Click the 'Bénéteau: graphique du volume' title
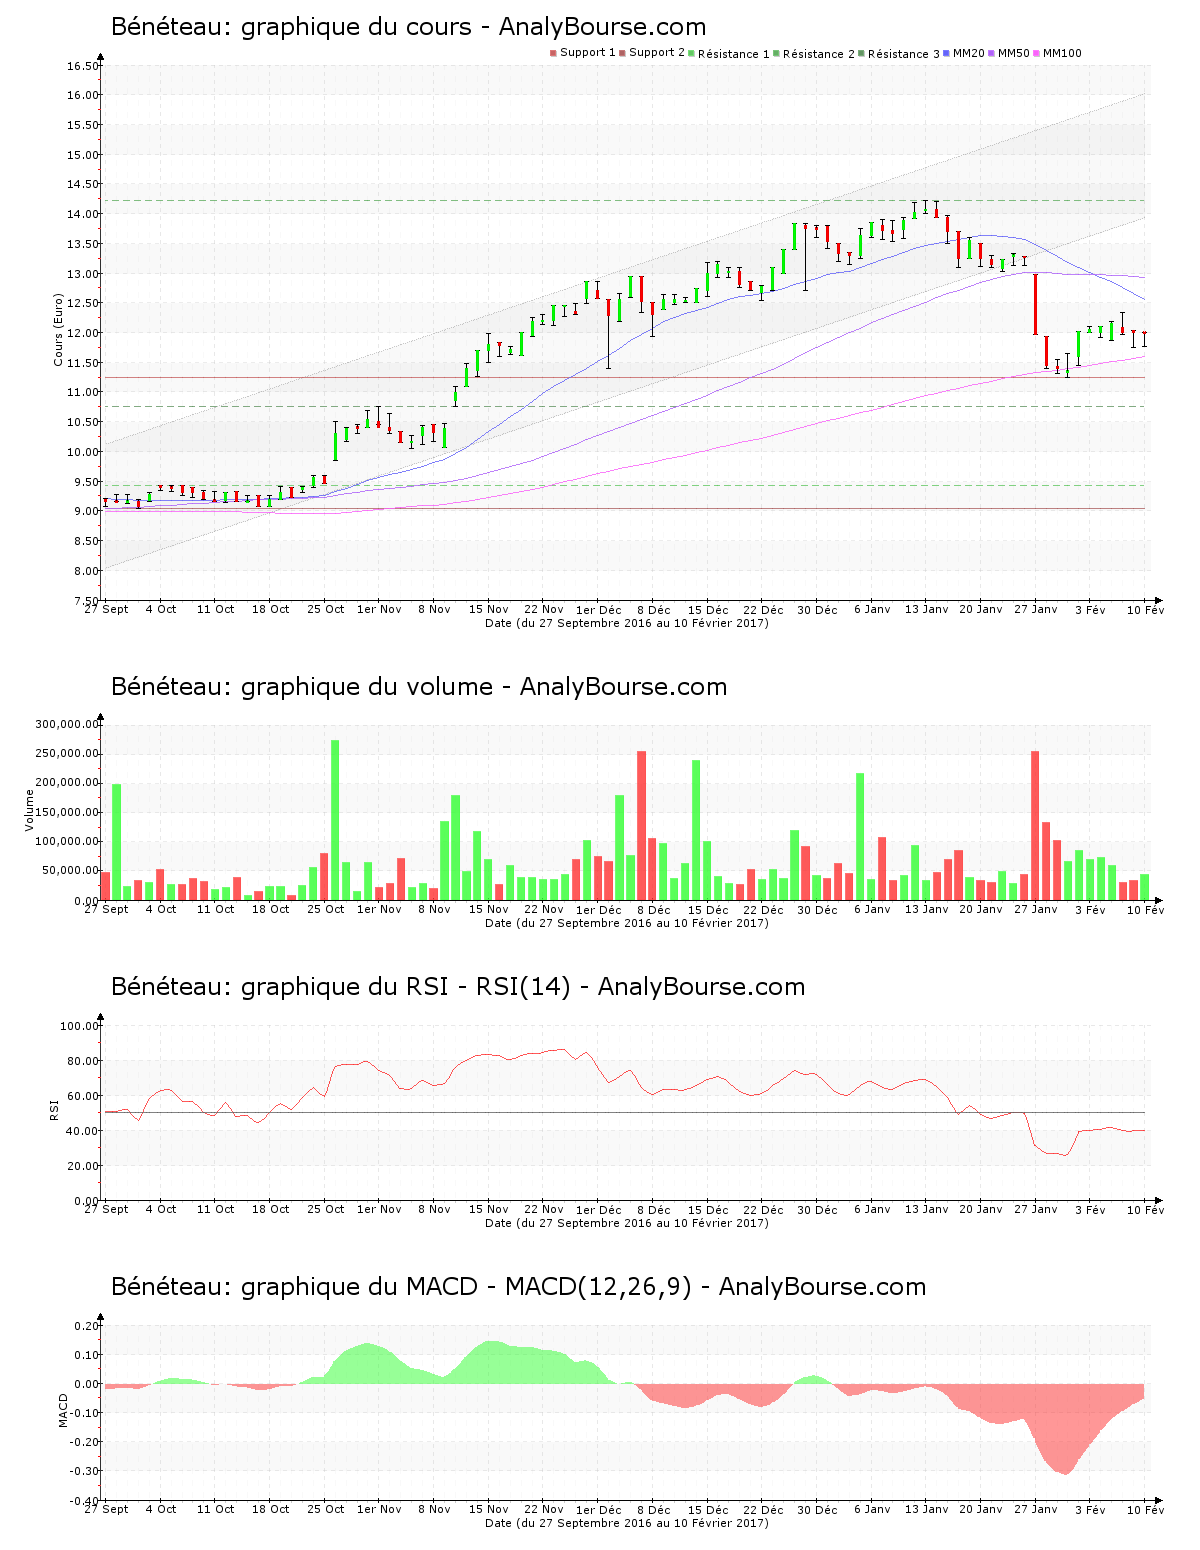 pyautogui.click(x=302, y=687)
